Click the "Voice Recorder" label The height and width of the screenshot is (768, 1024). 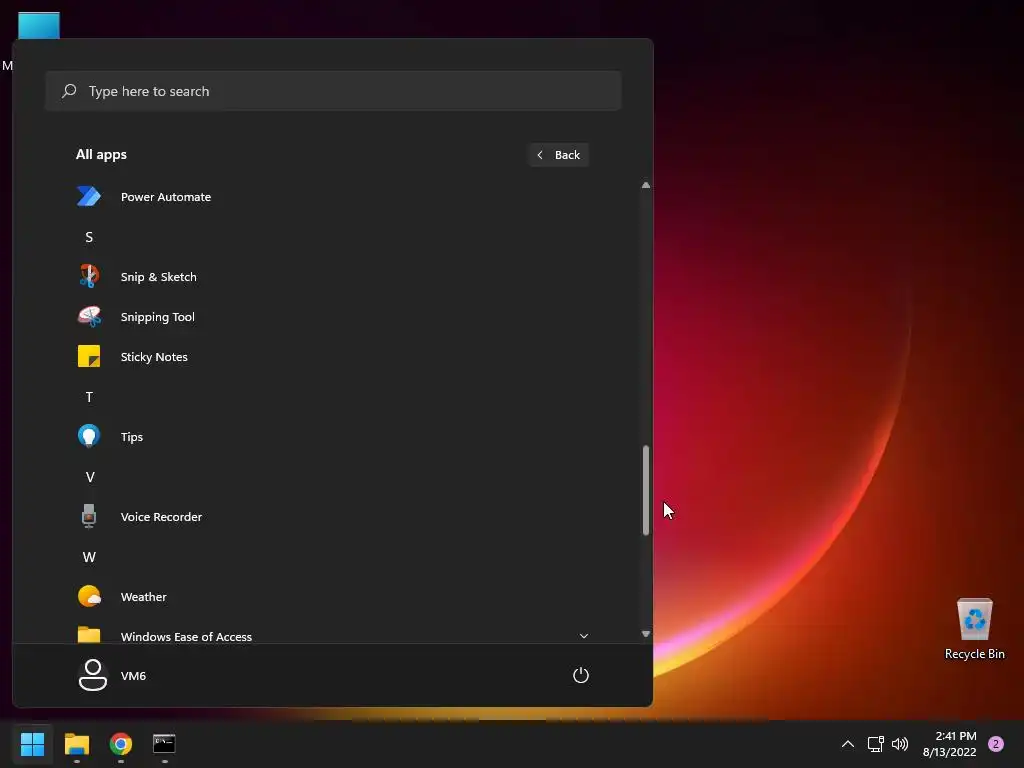coord(161,517)
